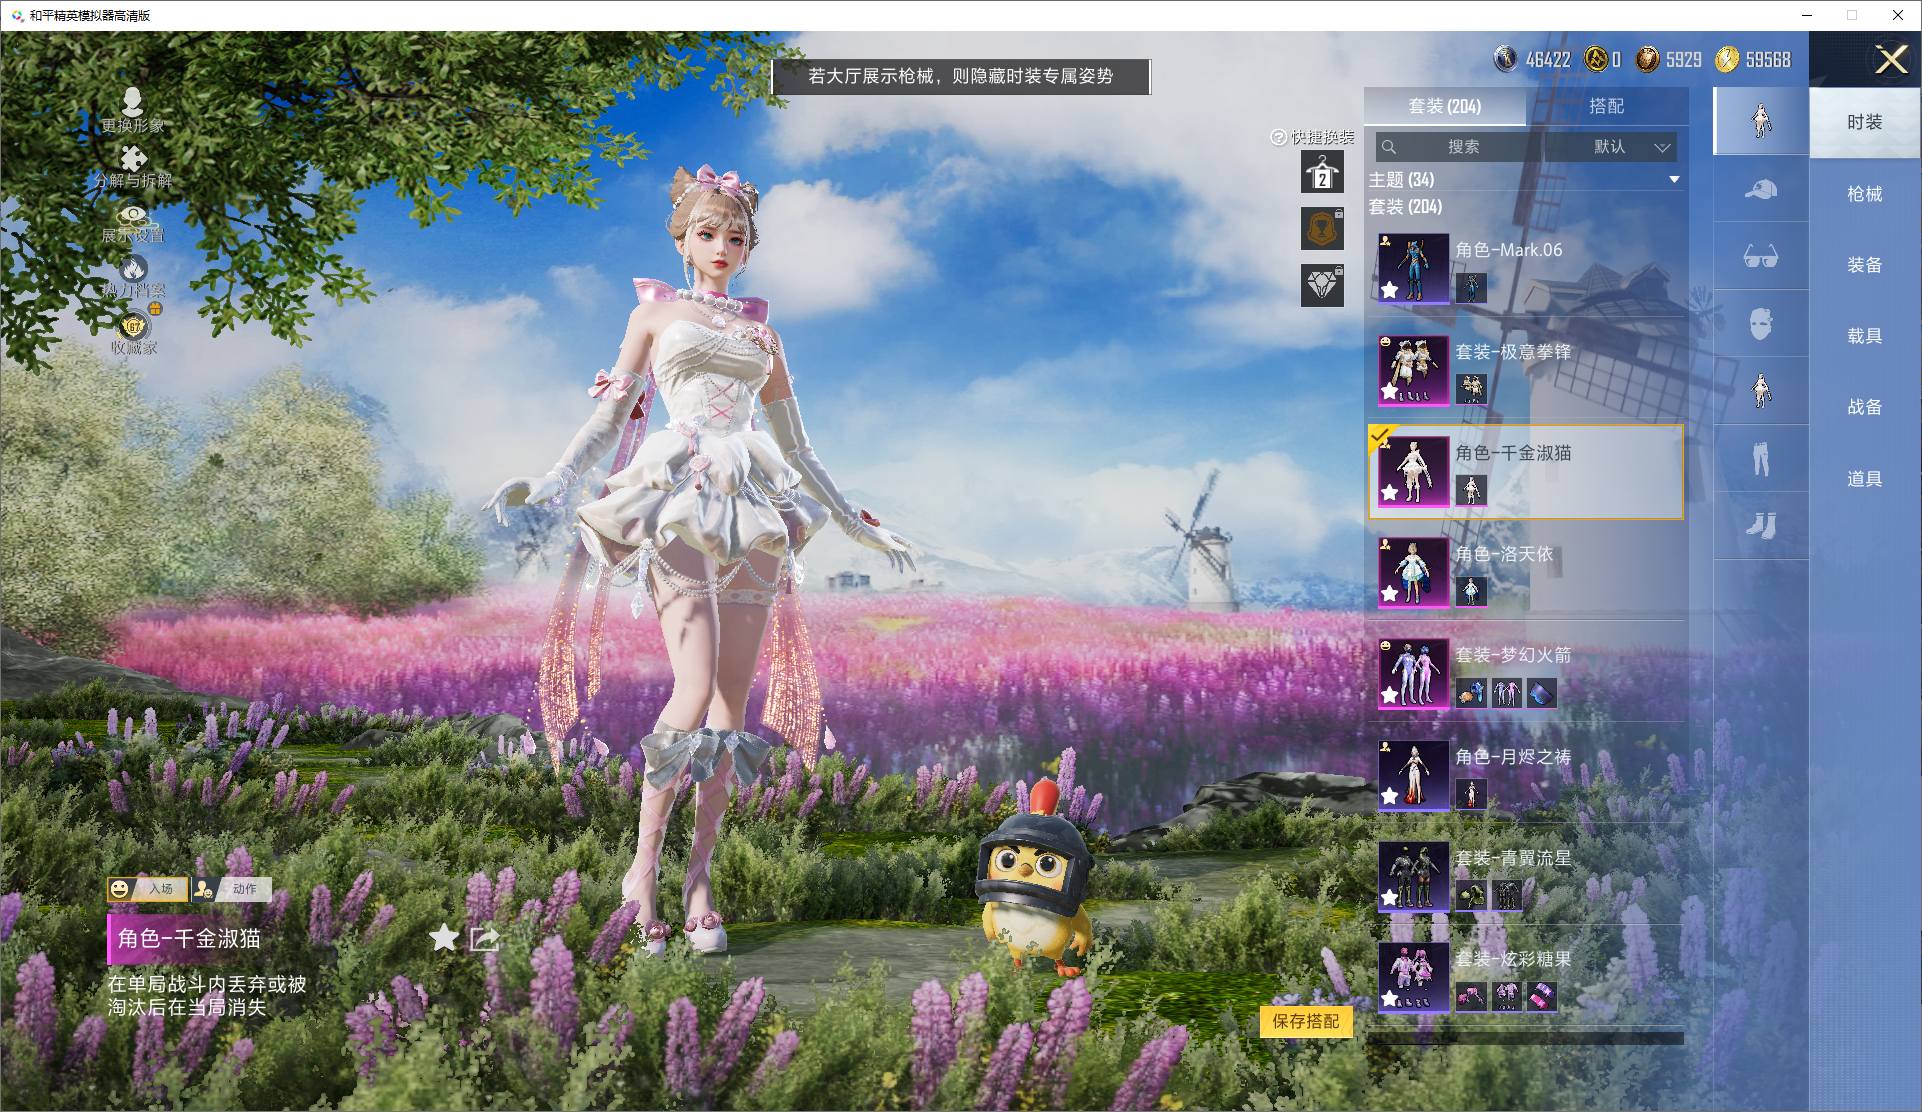Open 展示设置 display settings
The width and height of the screenshot is (1922, 1112).
pyautogui.click(x=132, y=215)
